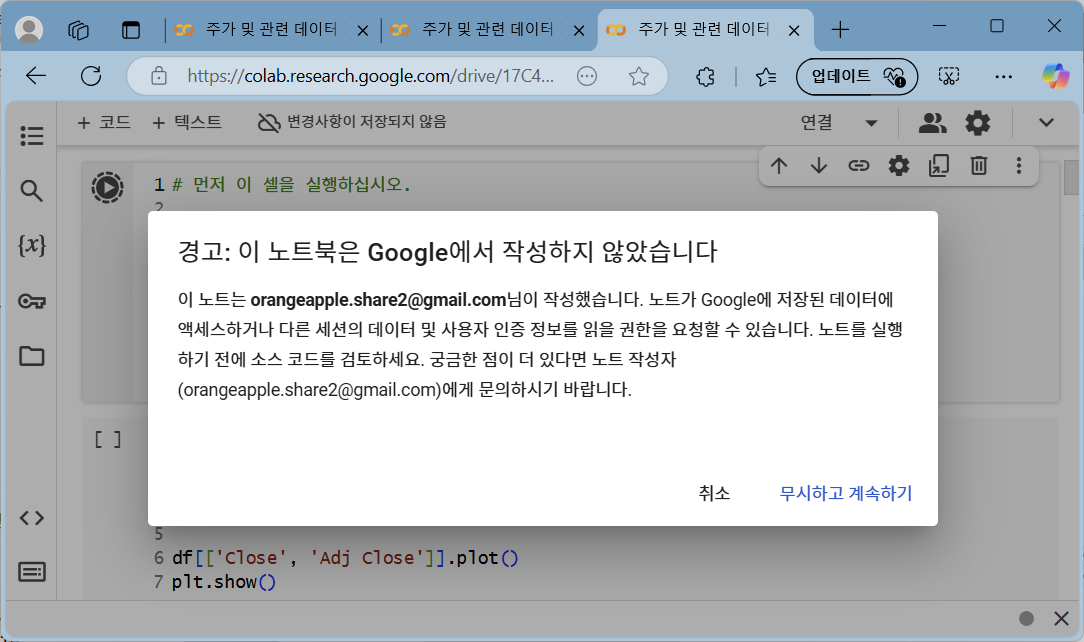
Task: Add a code cell with + 코드
Action: [104, 122]
